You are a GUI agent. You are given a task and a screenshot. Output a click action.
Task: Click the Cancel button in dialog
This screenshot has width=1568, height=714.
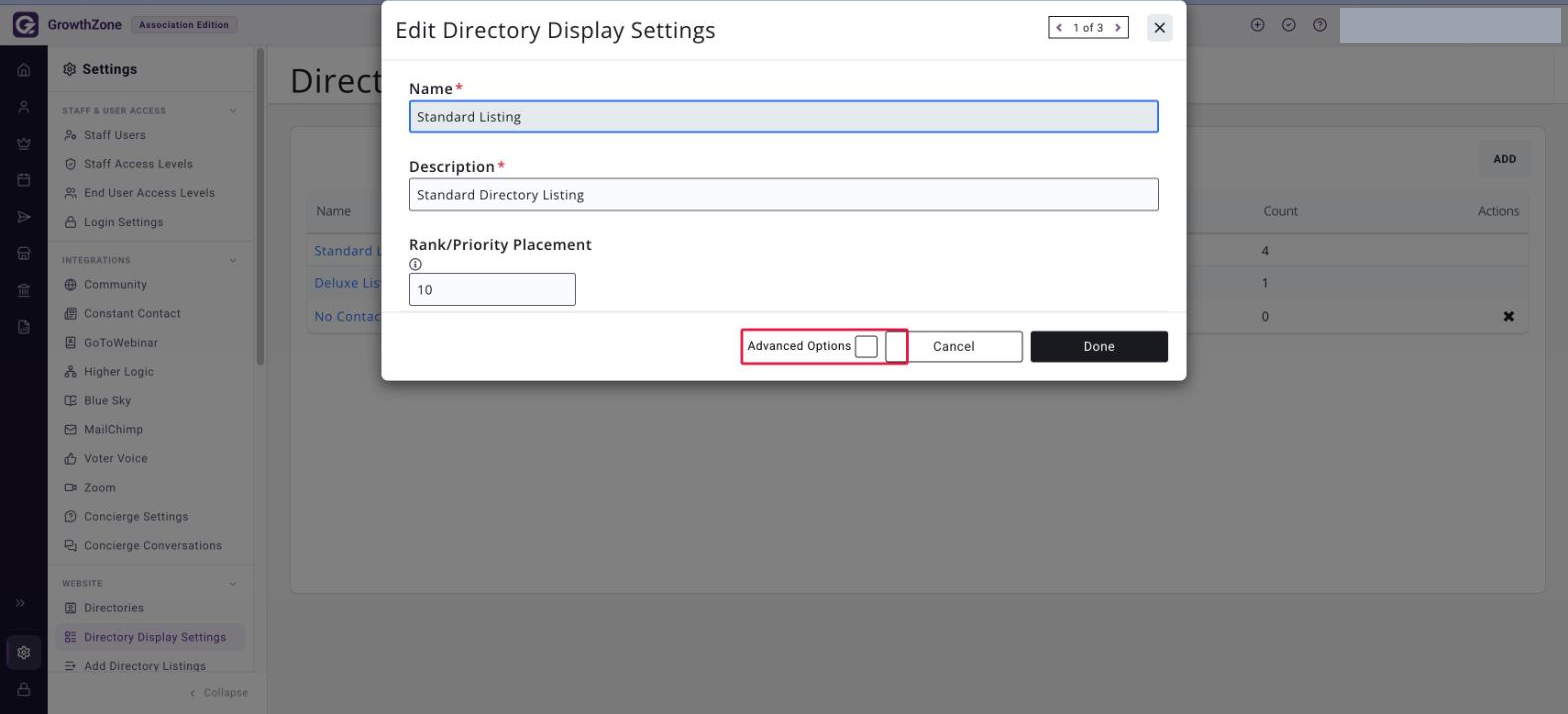pos(954,346)
